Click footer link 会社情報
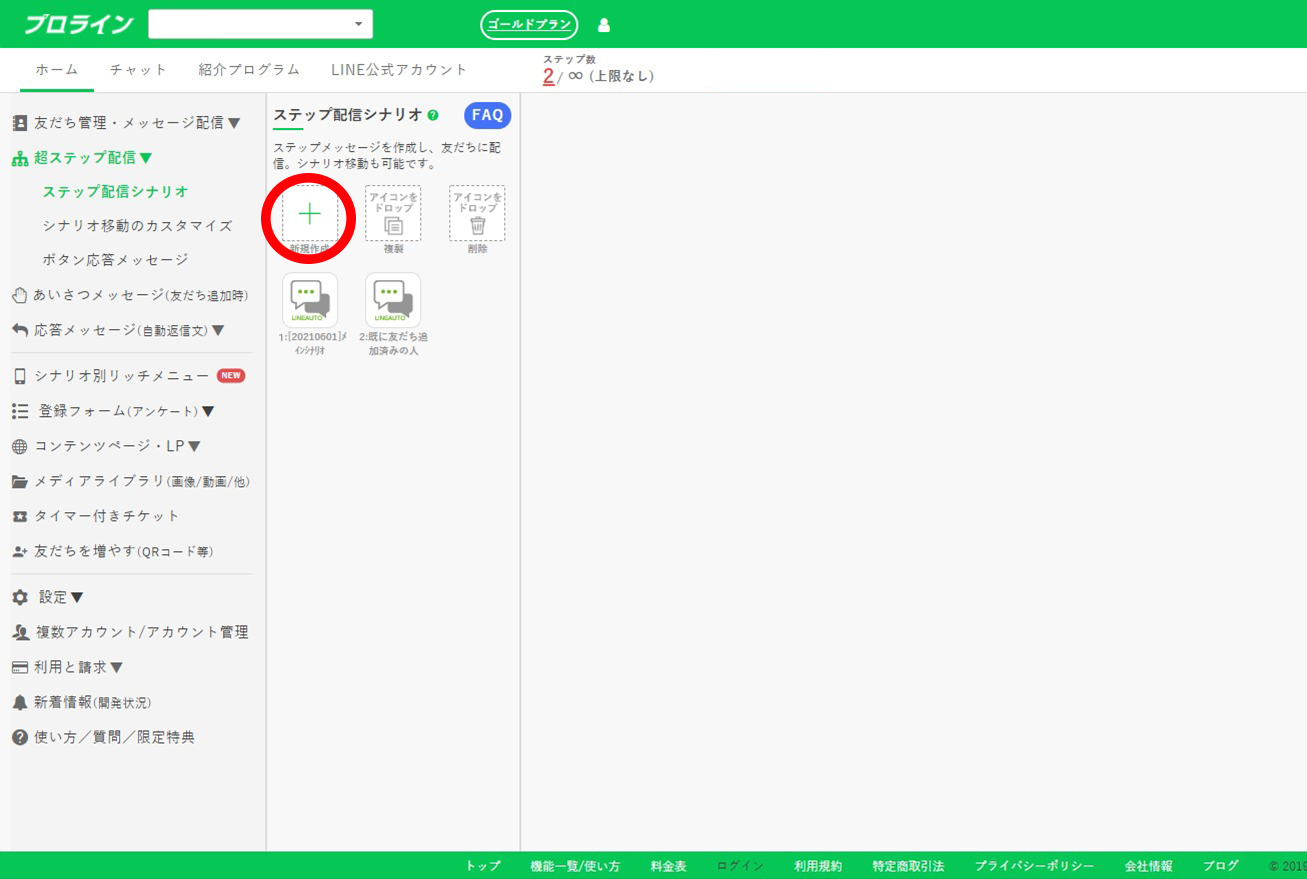This screenshot has width=1307, height=879. point(1148,866)
